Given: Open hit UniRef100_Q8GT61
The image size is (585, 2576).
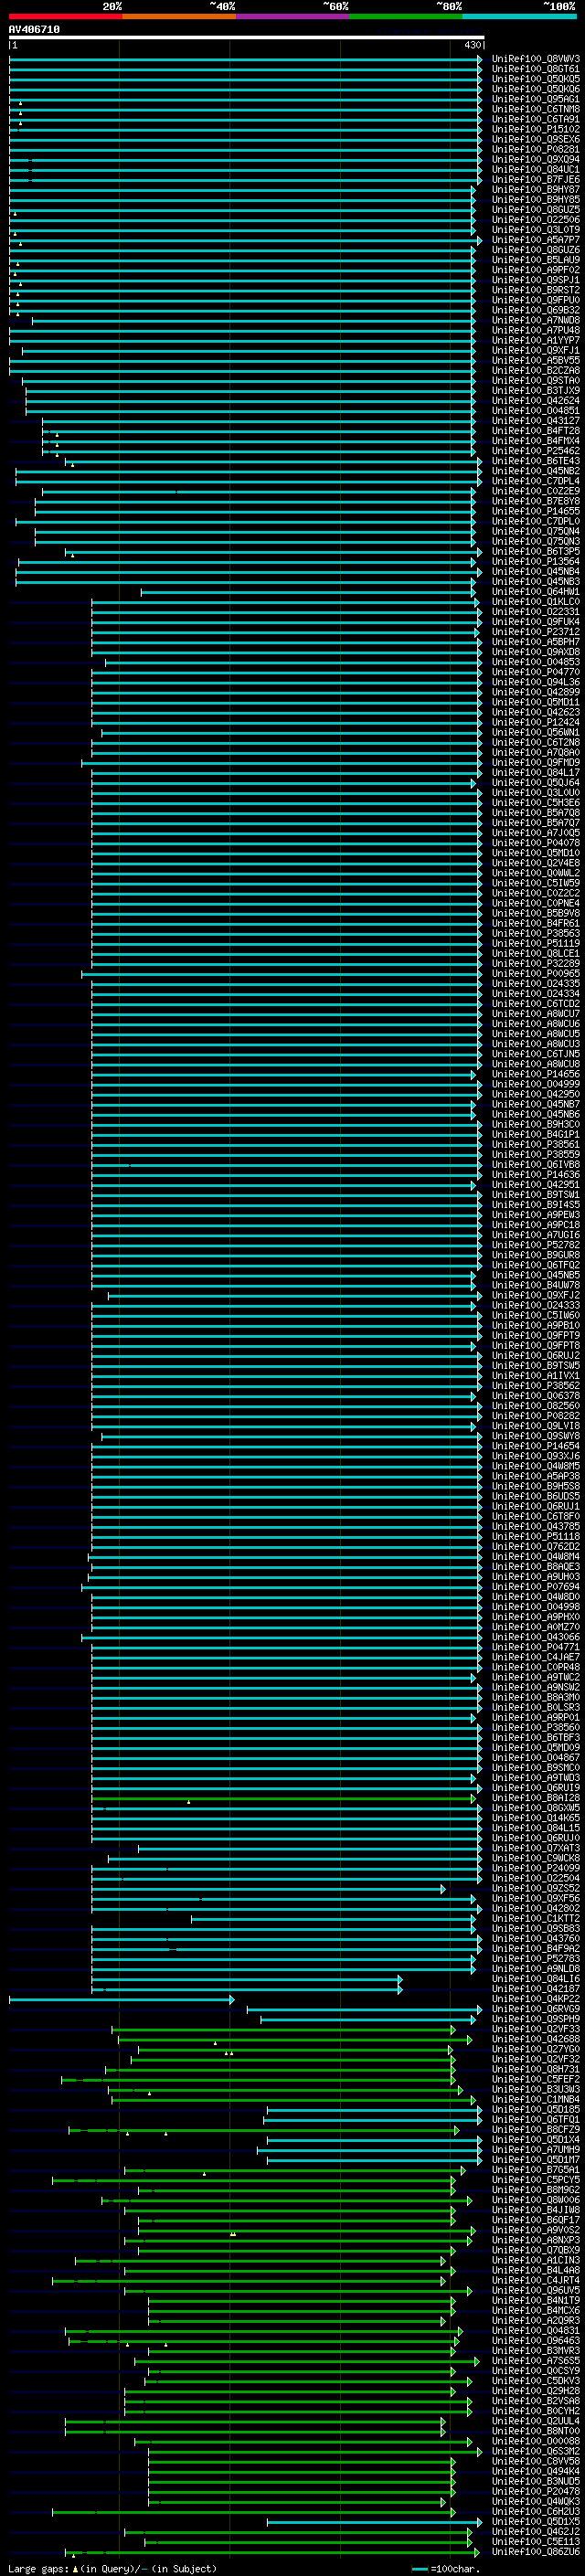Looking at the screenshot, I should click(x=535, y=69).
